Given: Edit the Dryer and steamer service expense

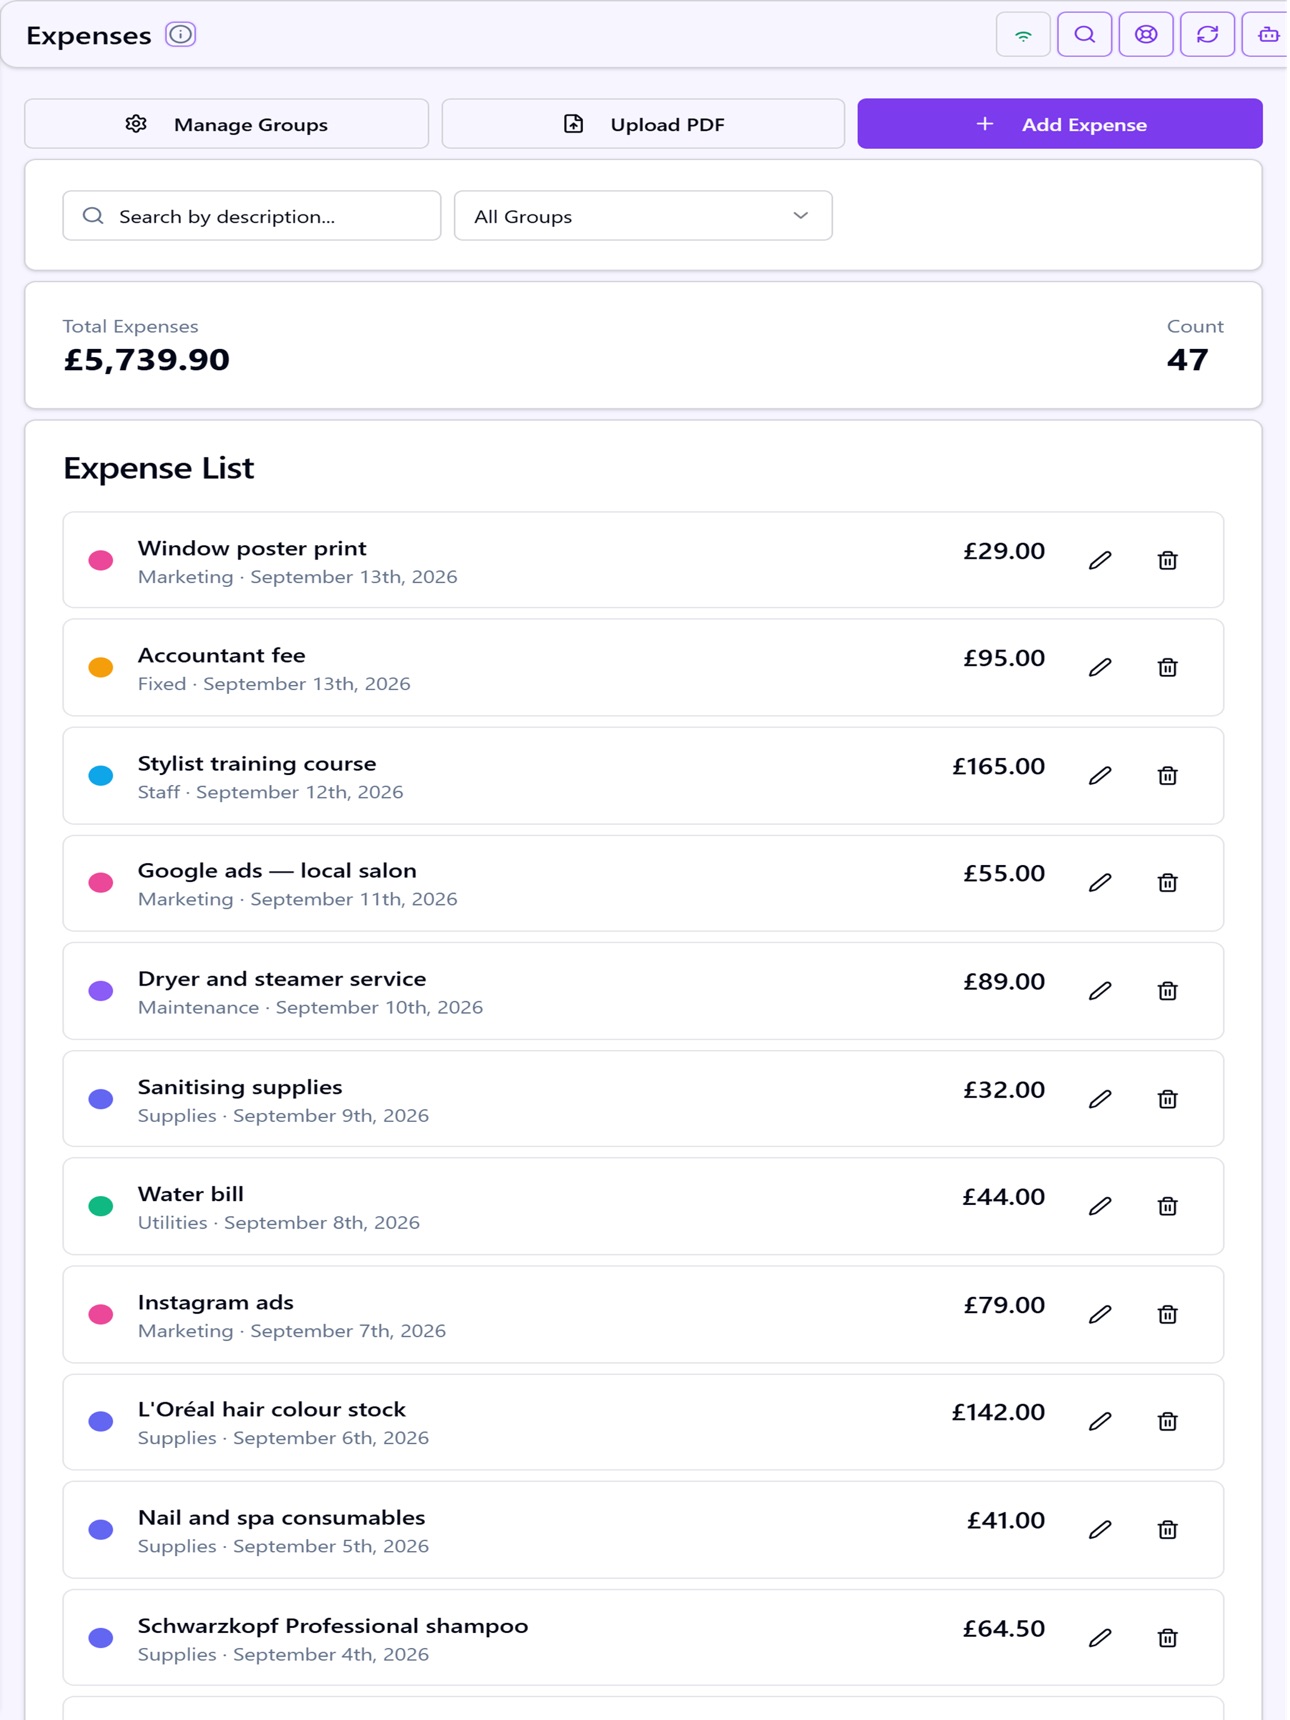Looking at the screenshot, I should (x=1100, y=990).
